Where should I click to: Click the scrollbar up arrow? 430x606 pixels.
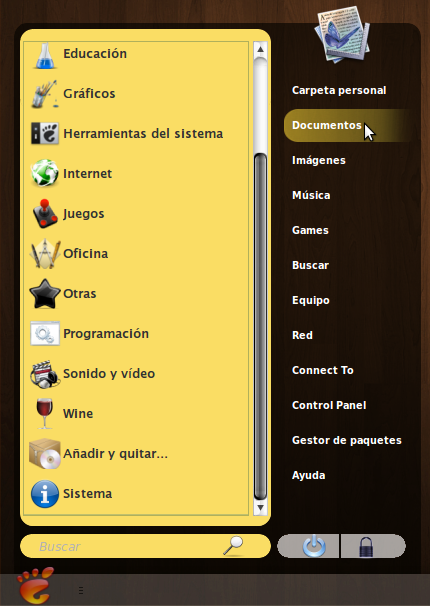(x=260, y=49)
